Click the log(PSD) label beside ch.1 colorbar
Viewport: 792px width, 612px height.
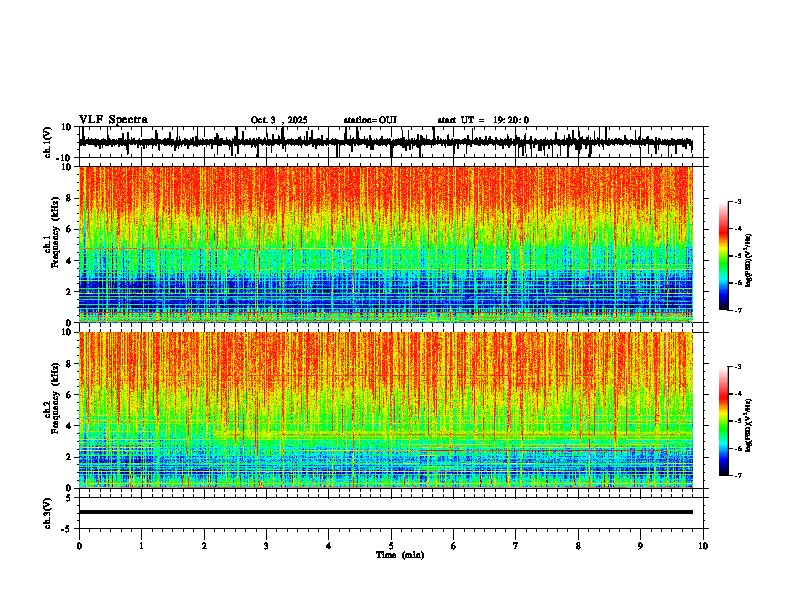pos(749,261)
